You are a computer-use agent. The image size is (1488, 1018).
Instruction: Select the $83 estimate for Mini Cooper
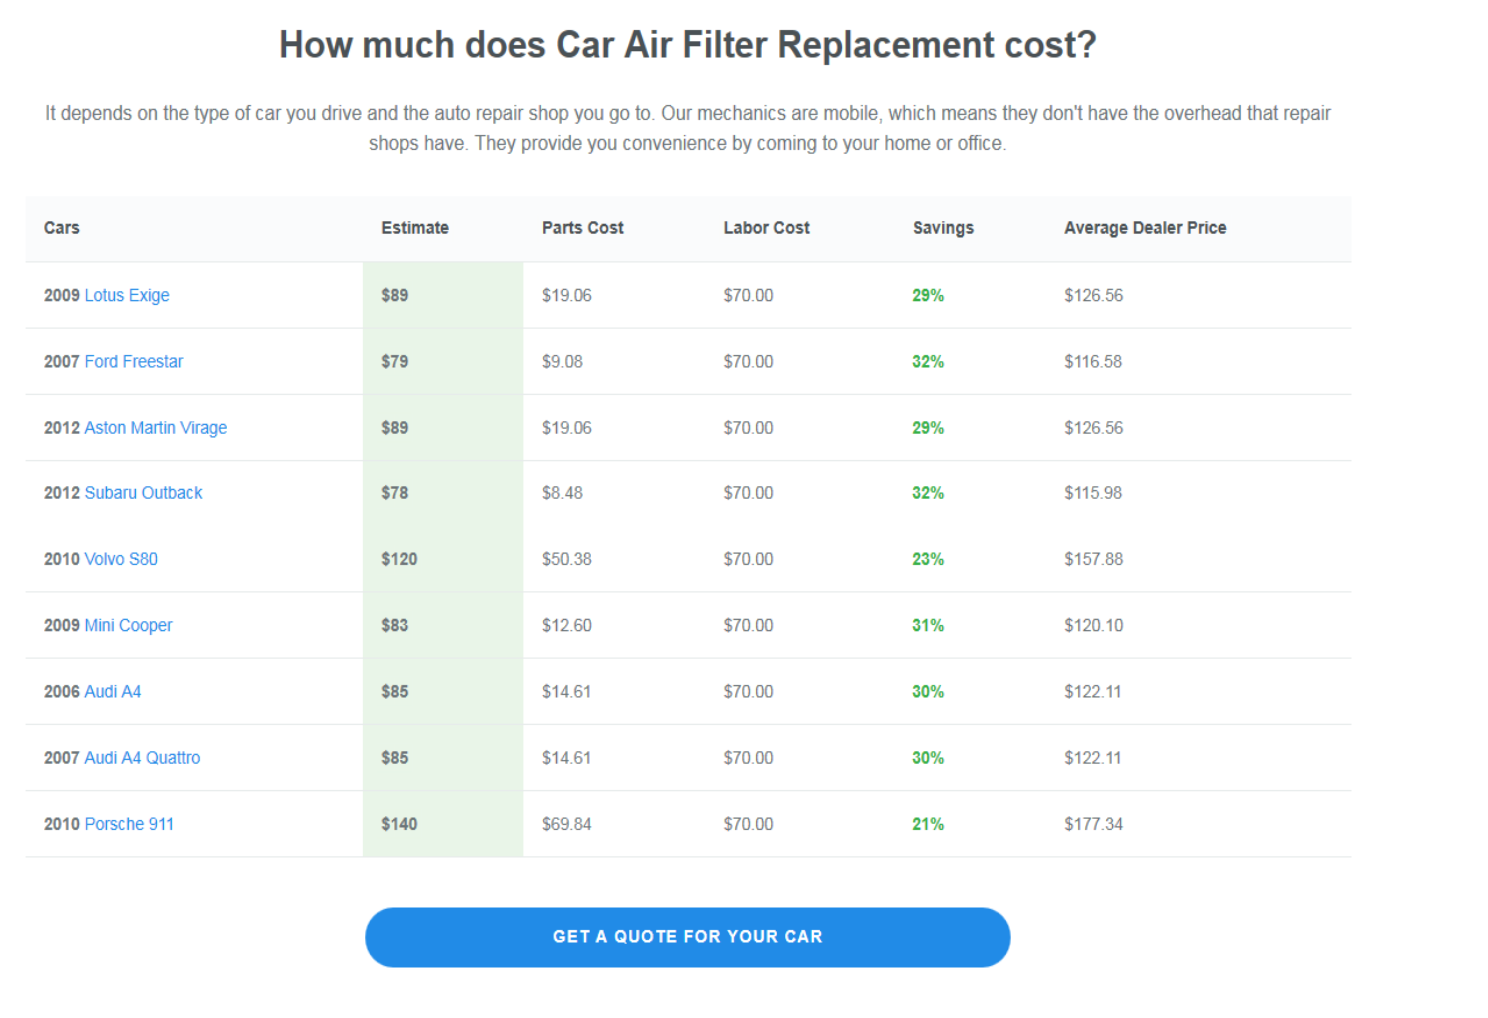pyautogui.click(x=395, y=625)
